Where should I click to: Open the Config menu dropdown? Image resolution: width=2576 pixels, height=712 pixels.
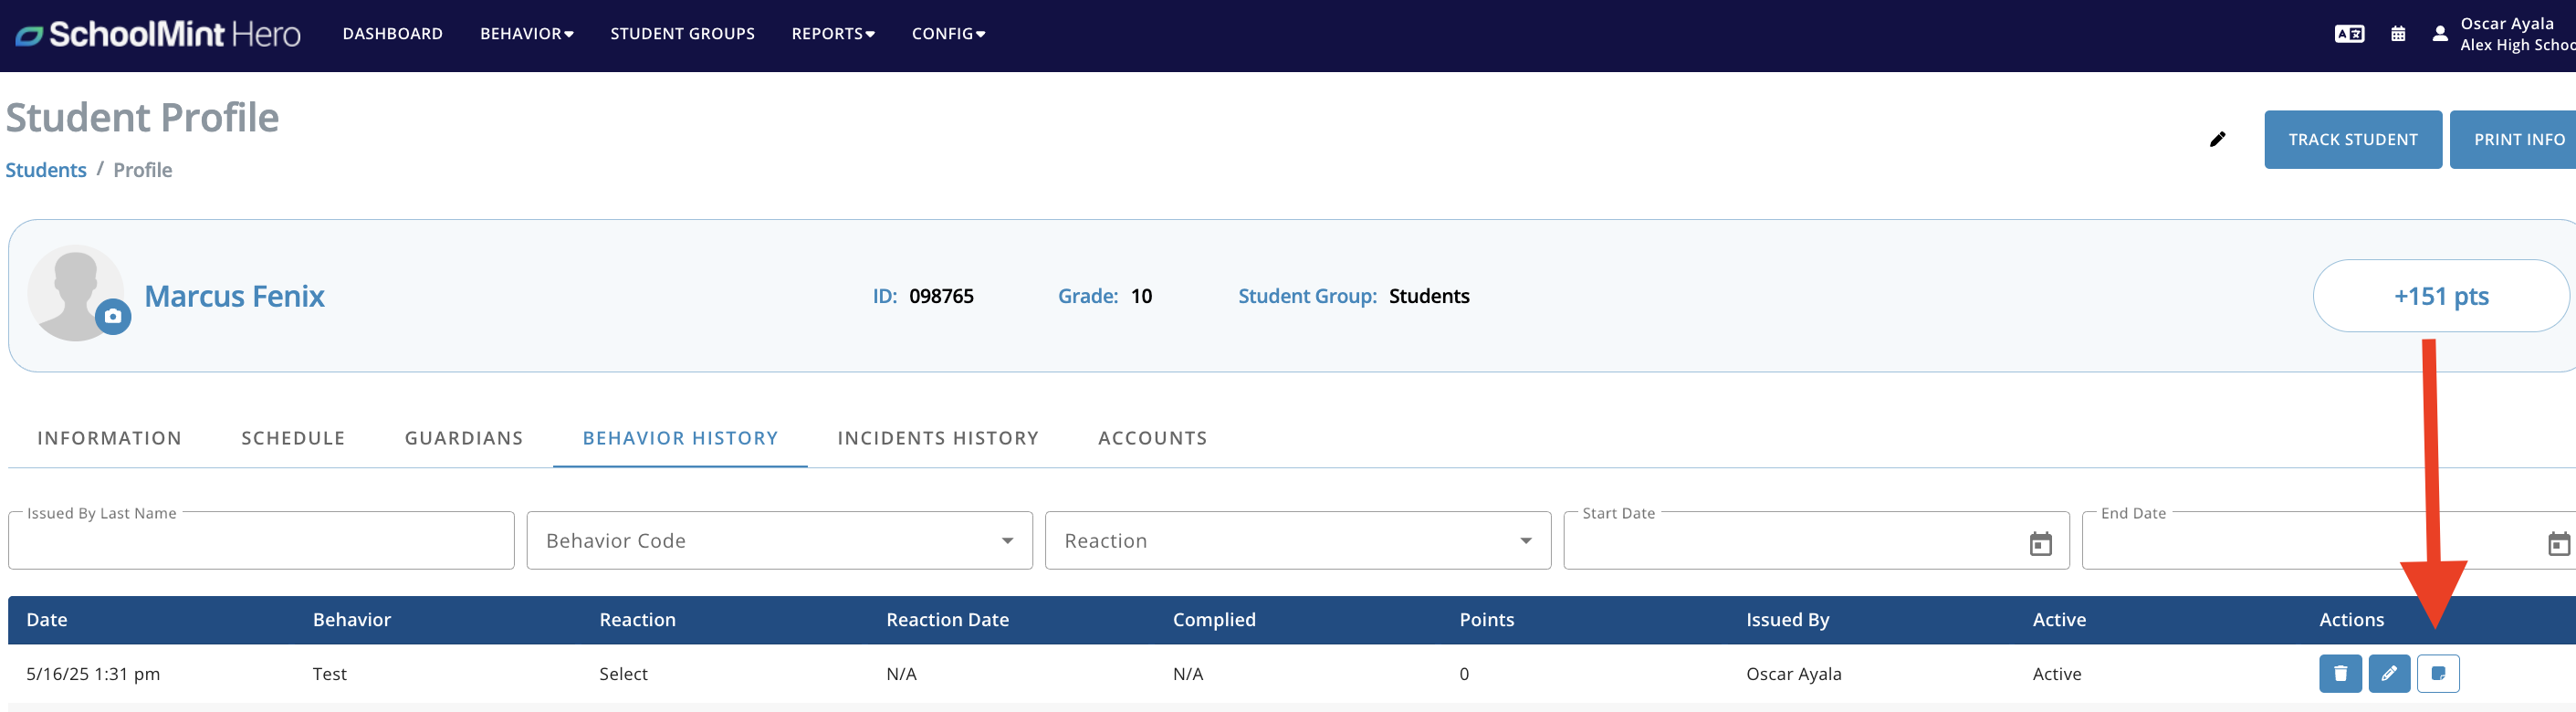[x=948, y=34]
